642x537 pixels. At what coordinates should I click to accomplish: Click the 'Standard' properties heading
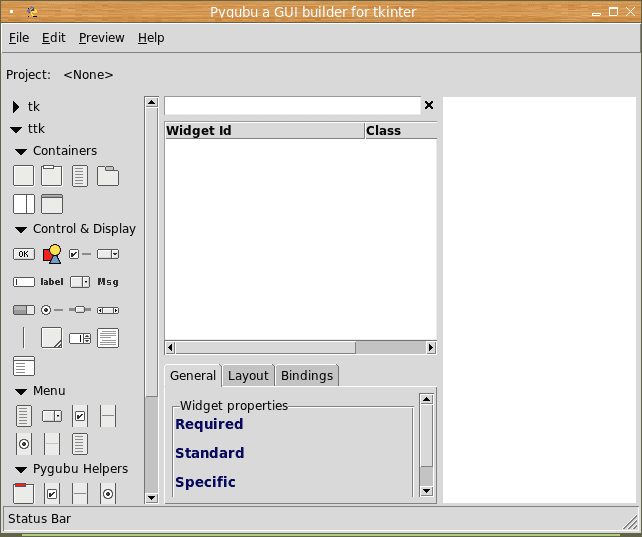210,453
